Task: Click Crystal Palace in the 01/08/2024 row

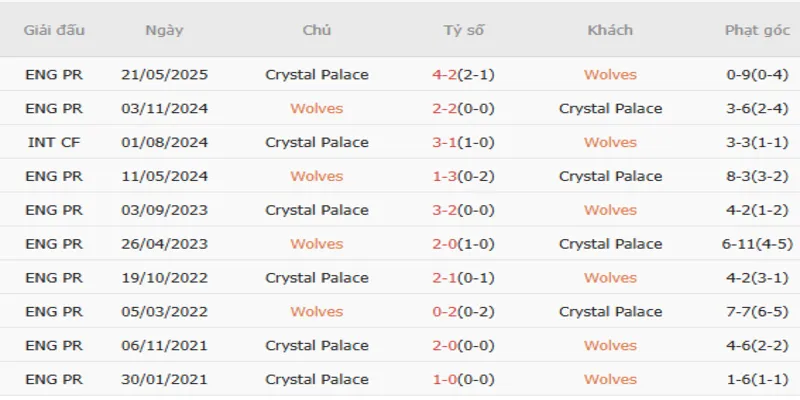Action: pyautogui.click(x=317, y=143)
